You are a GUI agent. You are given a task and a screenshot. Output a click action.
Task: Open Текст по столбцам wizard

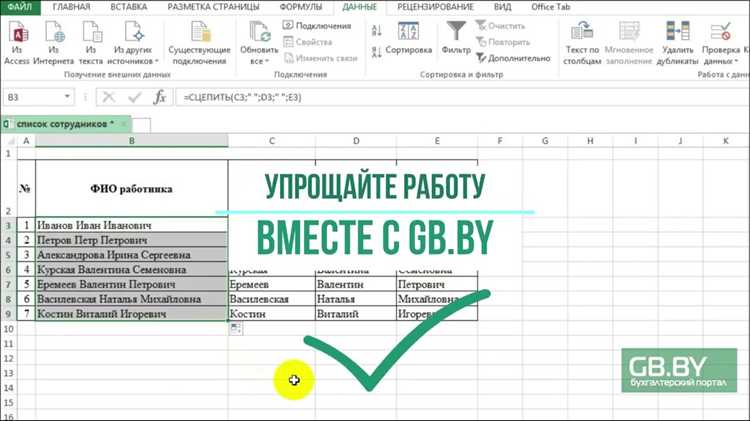(582, 43)
